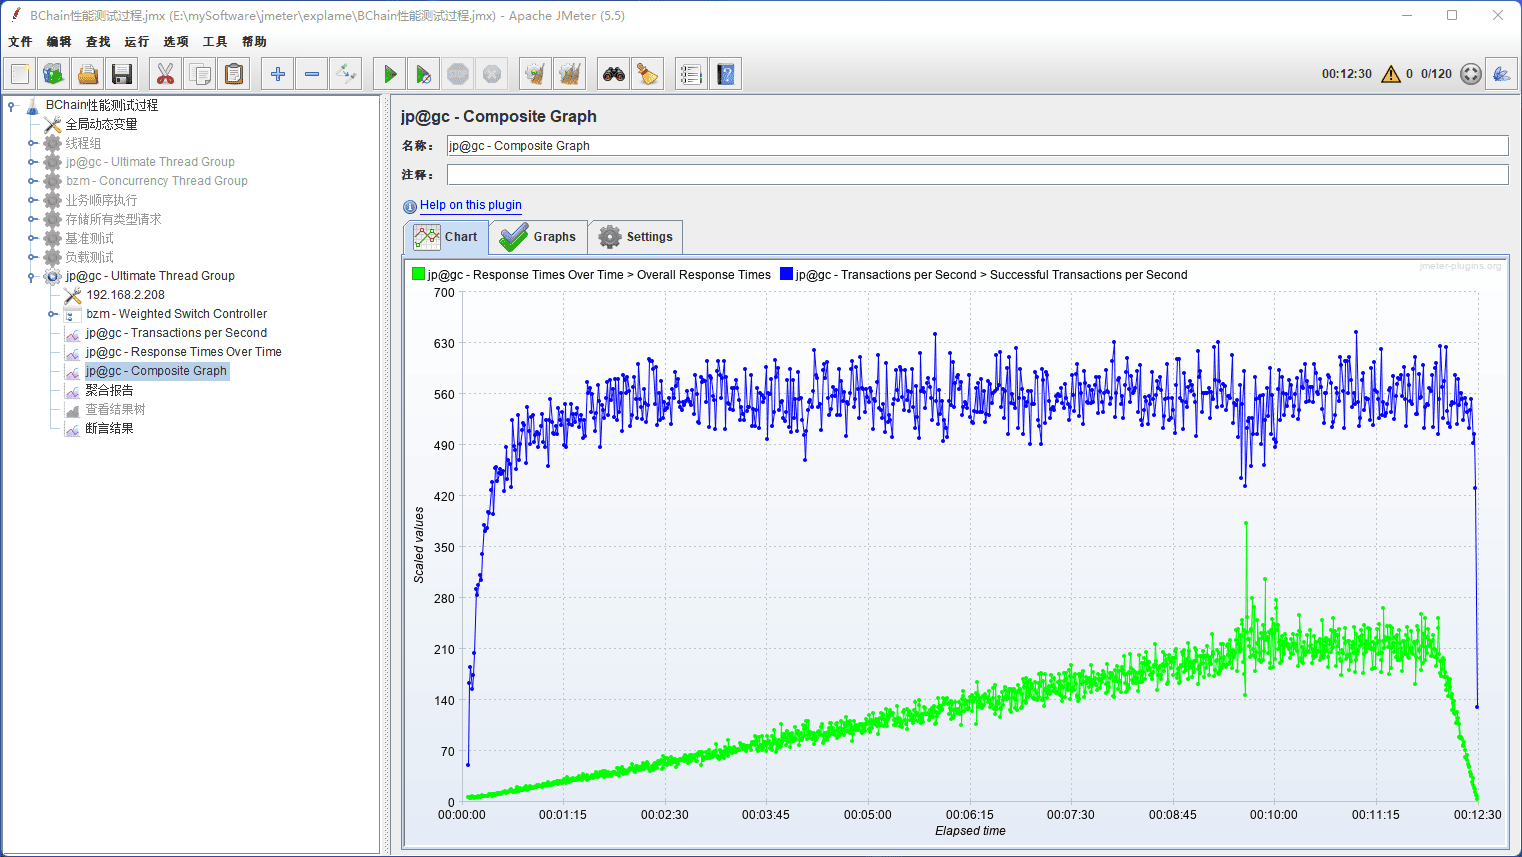Click the Clear All results icon

569,74
